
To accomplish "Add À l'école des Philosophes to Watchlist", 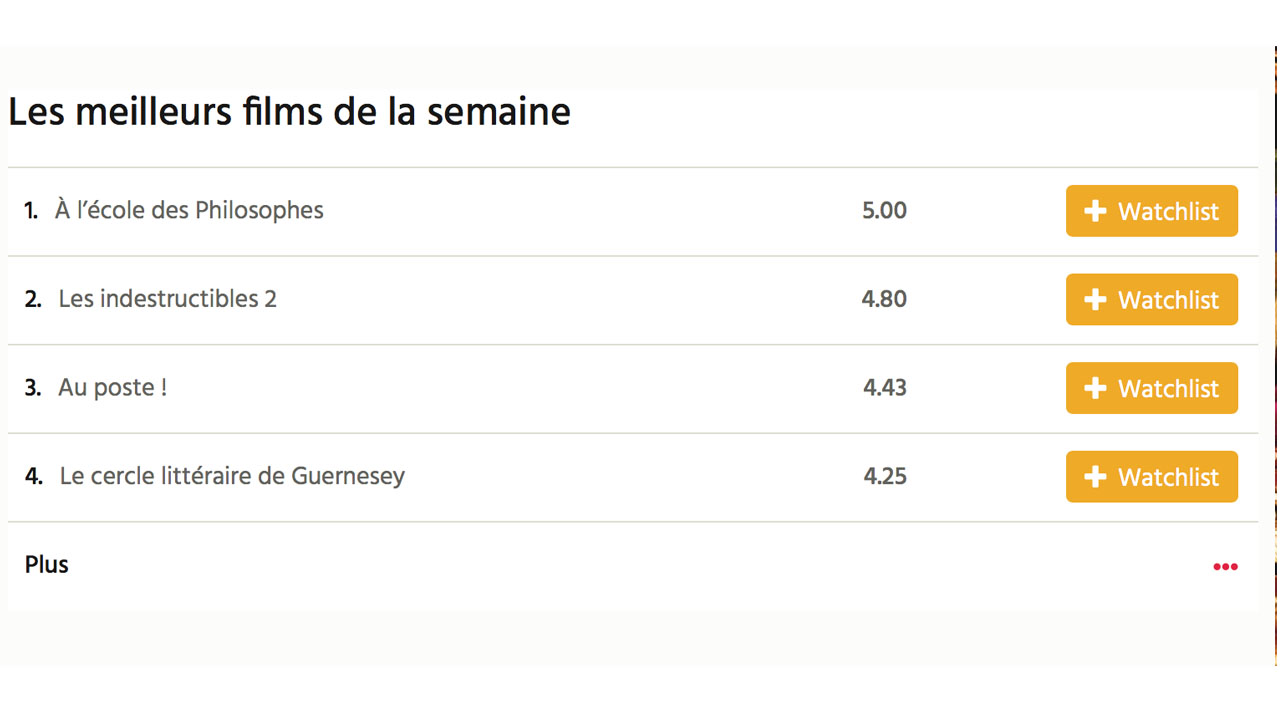I will click(1152, 211).
